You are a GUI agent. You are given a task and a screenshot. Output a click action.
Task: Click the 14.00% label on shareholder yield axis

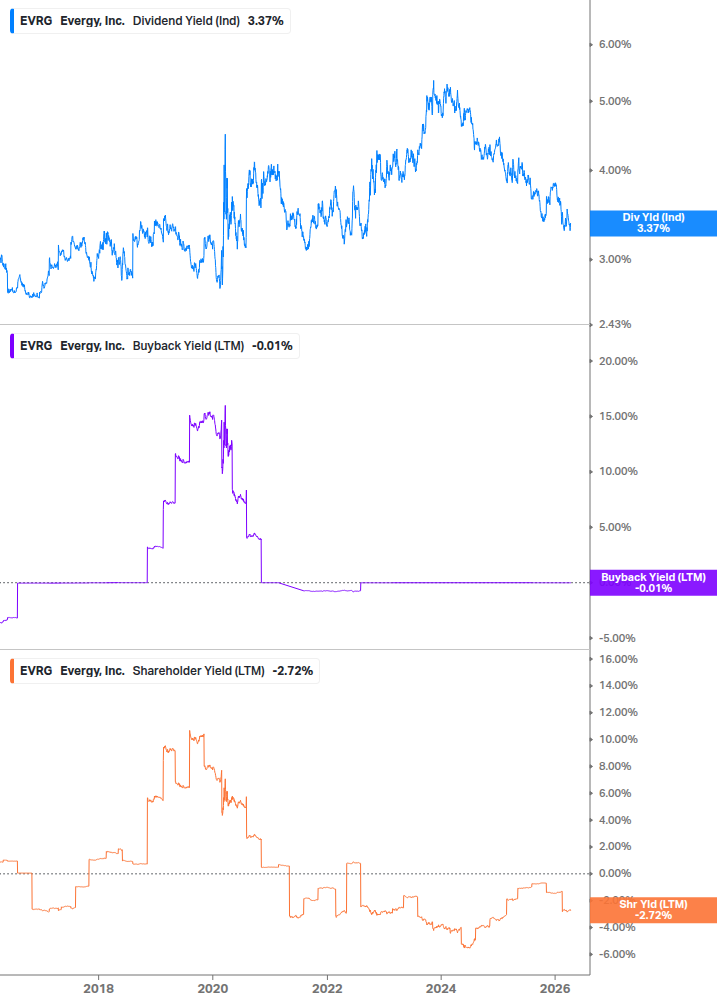click(618, 686)
